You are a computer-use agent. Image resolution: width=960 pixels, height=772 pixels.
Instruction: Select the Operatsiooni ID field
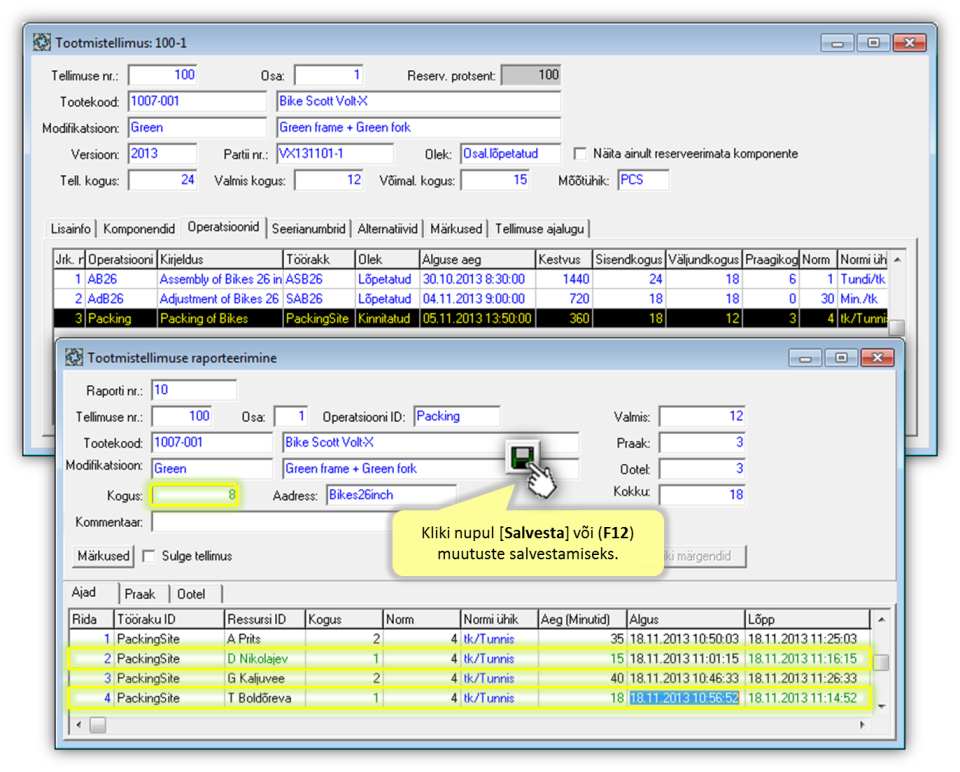click(457, 416)
